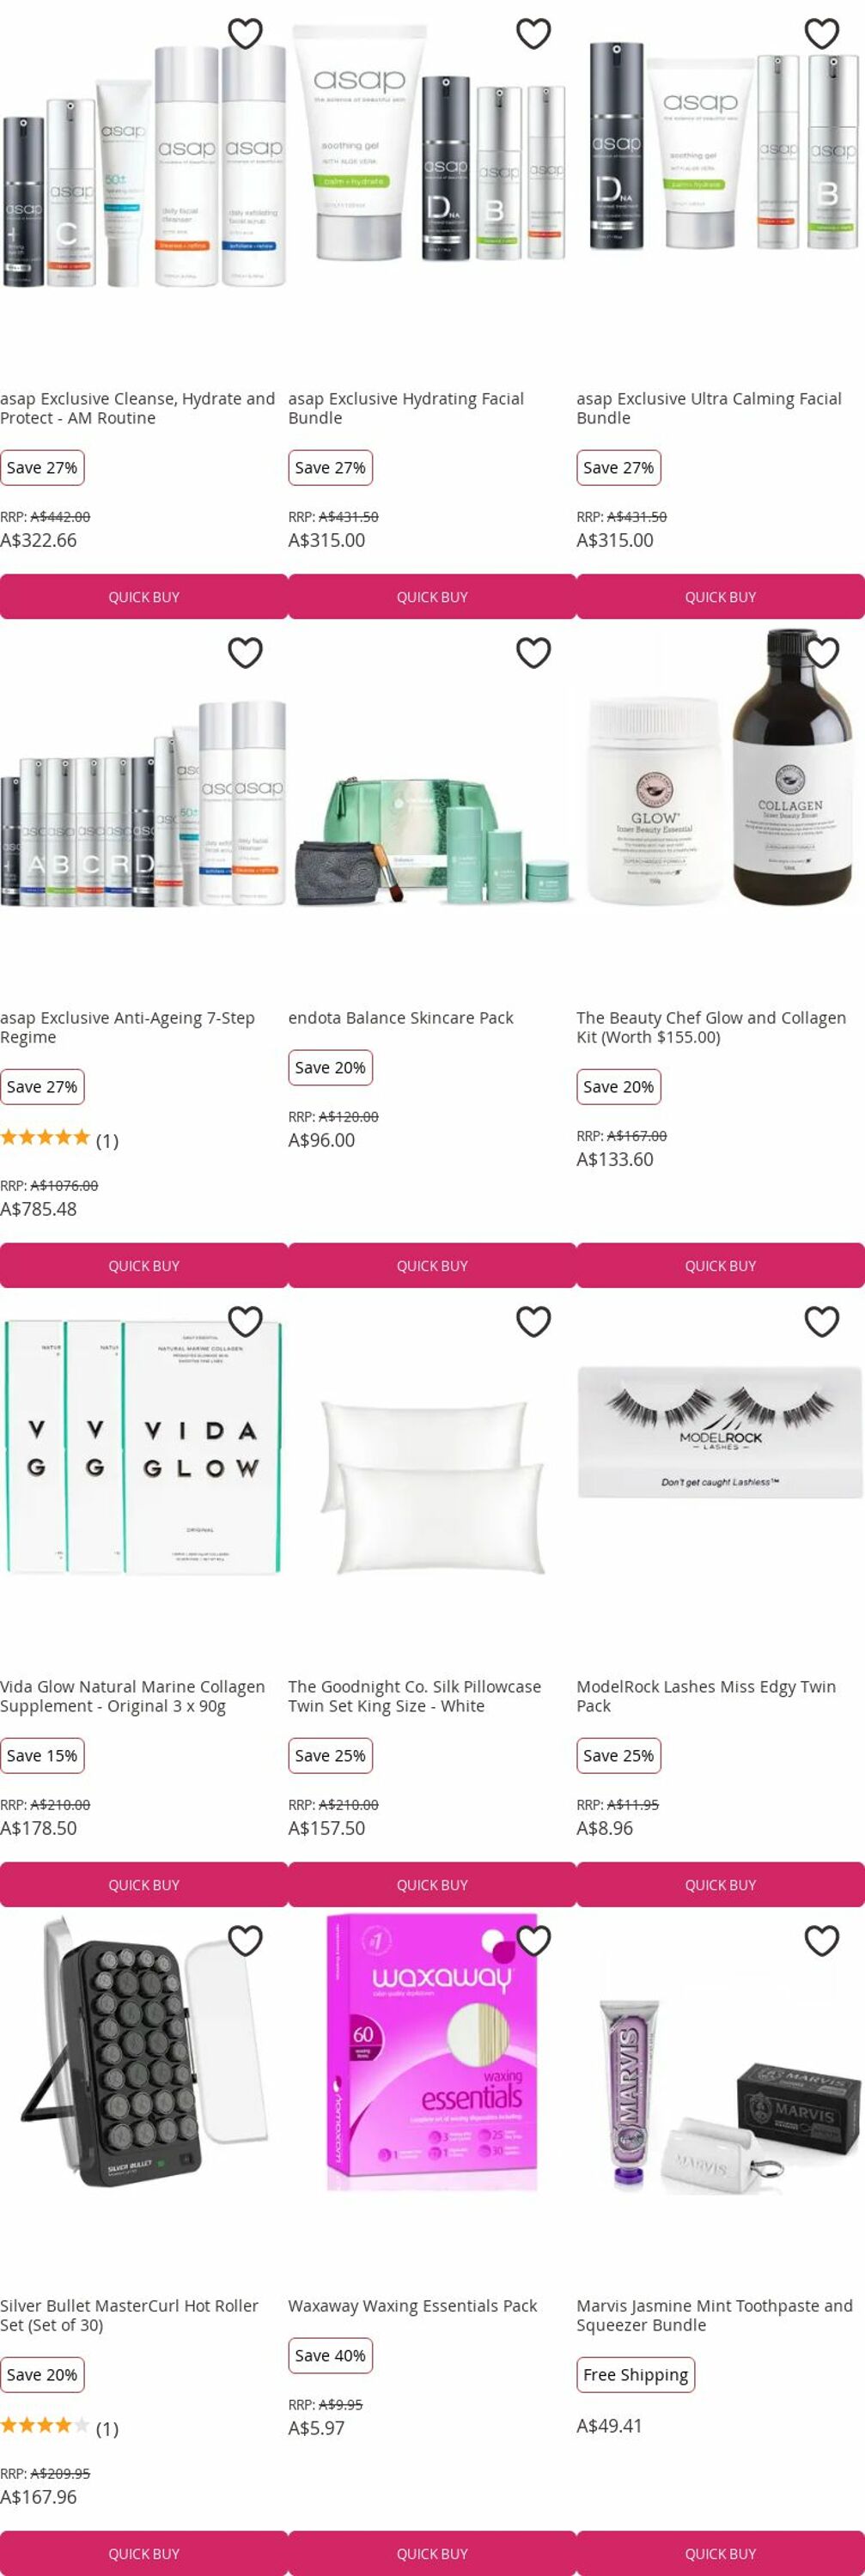This screenshot has width=865, height=2576.
Task: Save Vida Glow Marine Collagen to wishlist
Action: point(245,1322)
